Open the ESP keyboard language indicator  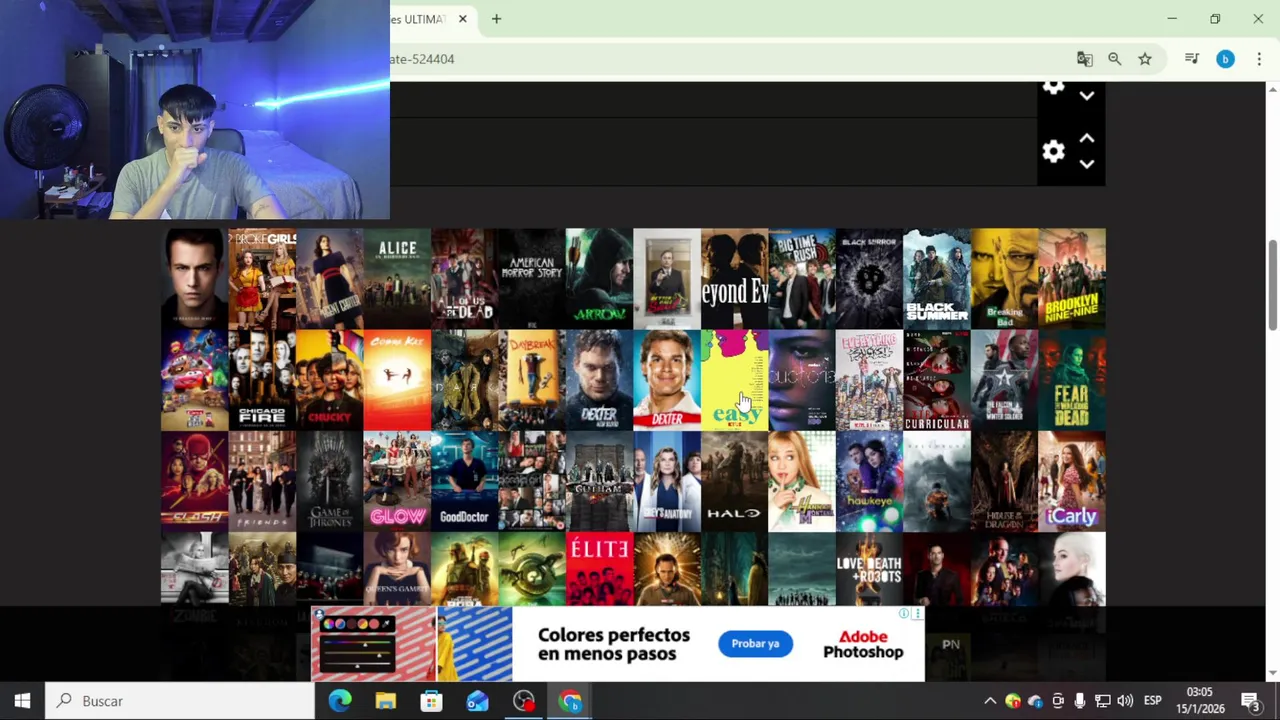(1152, 701)
